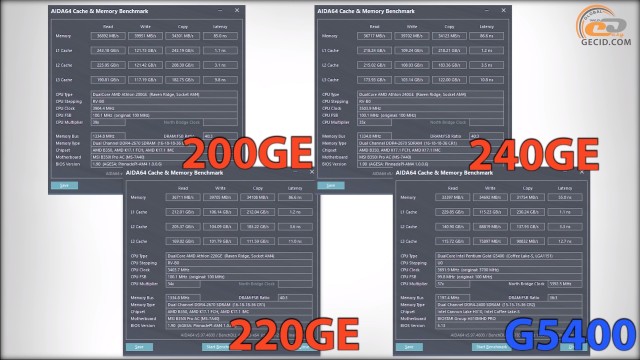Viewport: 640px width, 360px height.
Task: Click CPU Type field in Athlon 240GE window
Action: point(430,94)
